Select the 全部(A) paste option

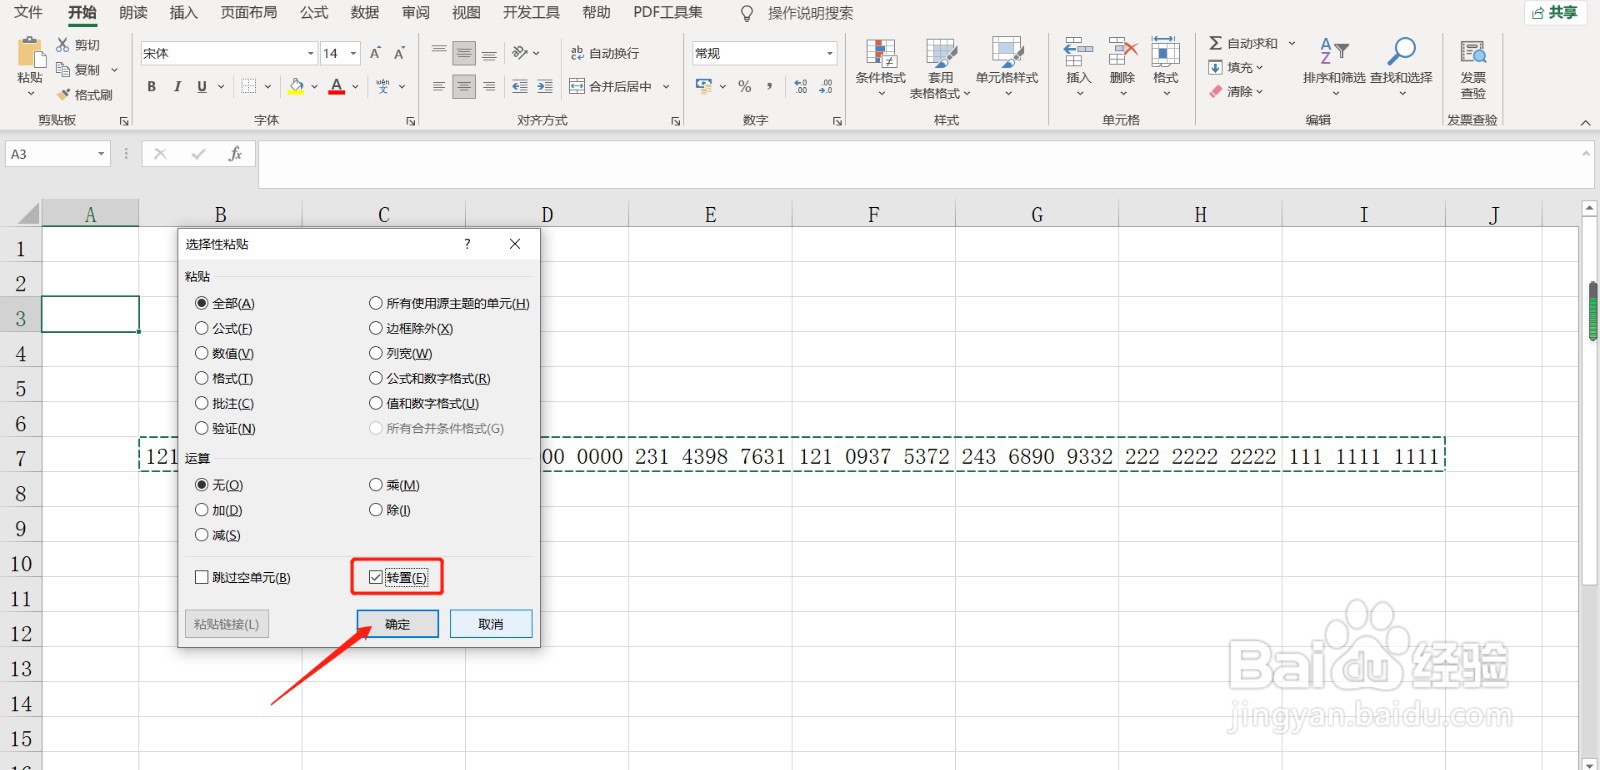(225, 303)
